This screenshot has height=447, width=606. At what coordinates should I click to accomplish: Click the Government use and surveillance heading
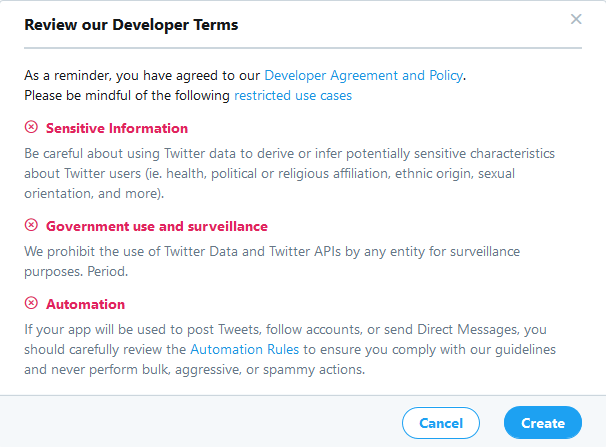[x=157, y=226]
